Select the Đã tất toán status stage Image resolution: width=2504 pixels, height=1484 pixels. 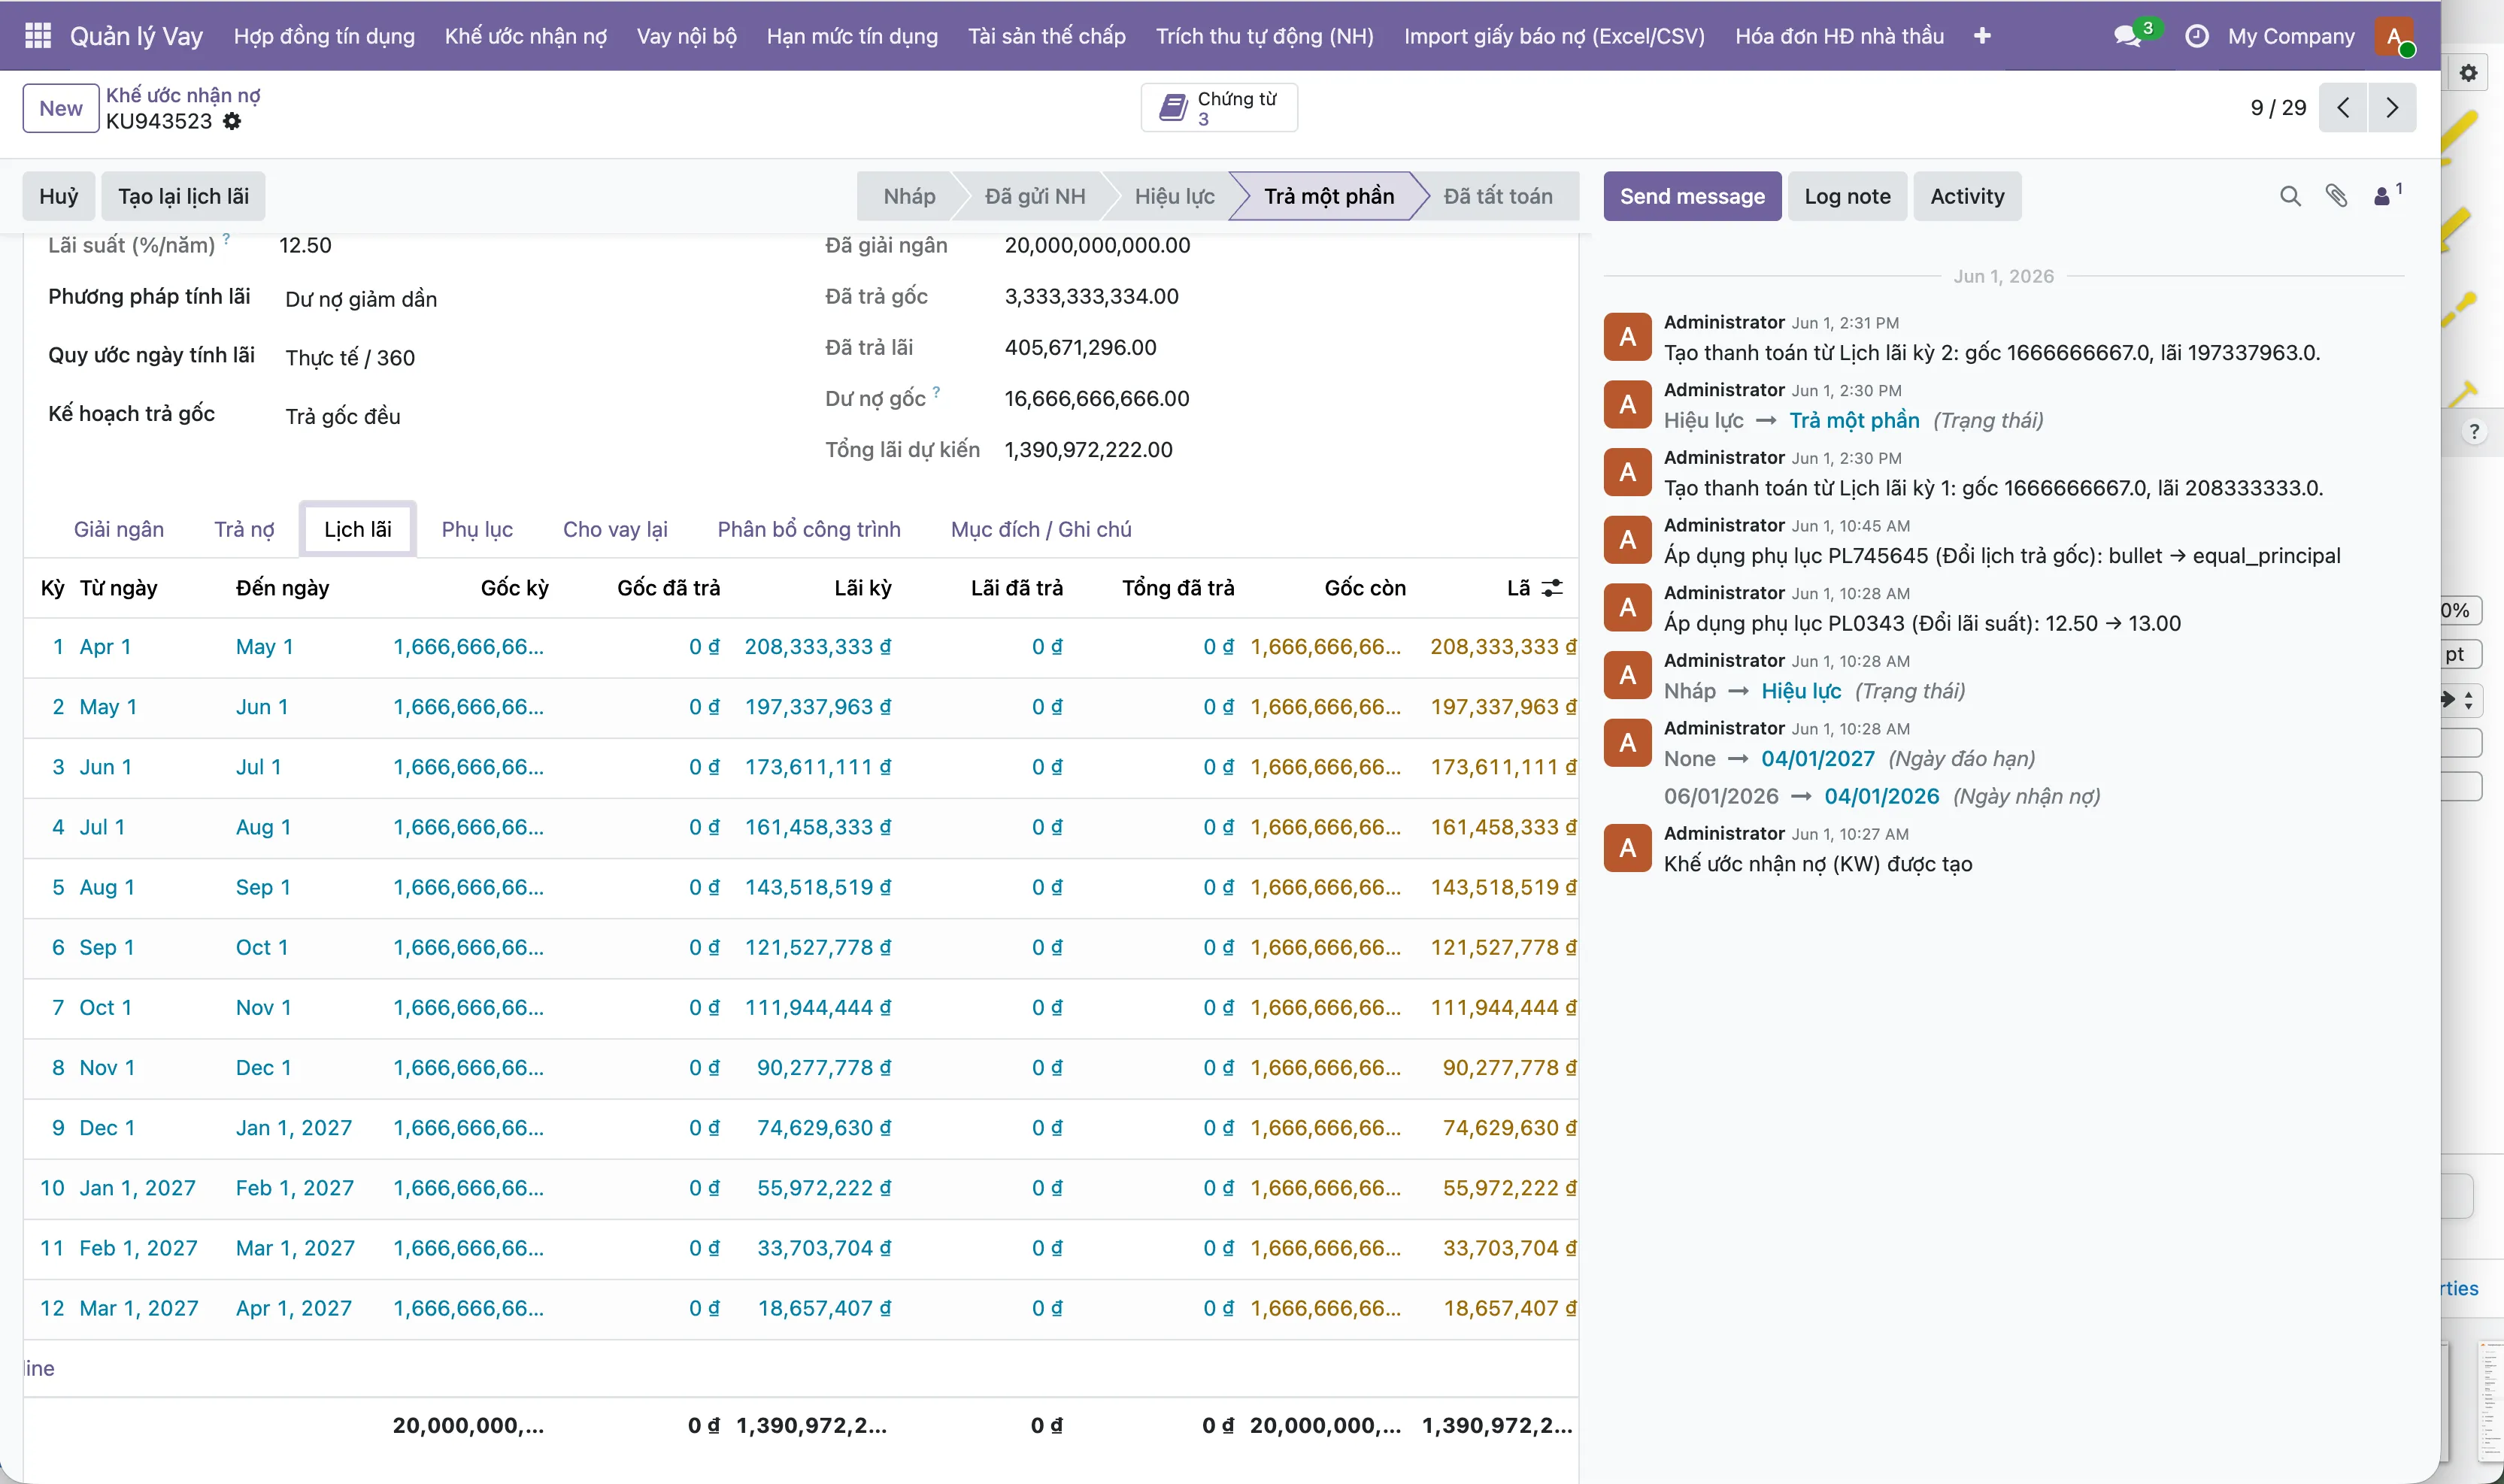coord(1497,196)
